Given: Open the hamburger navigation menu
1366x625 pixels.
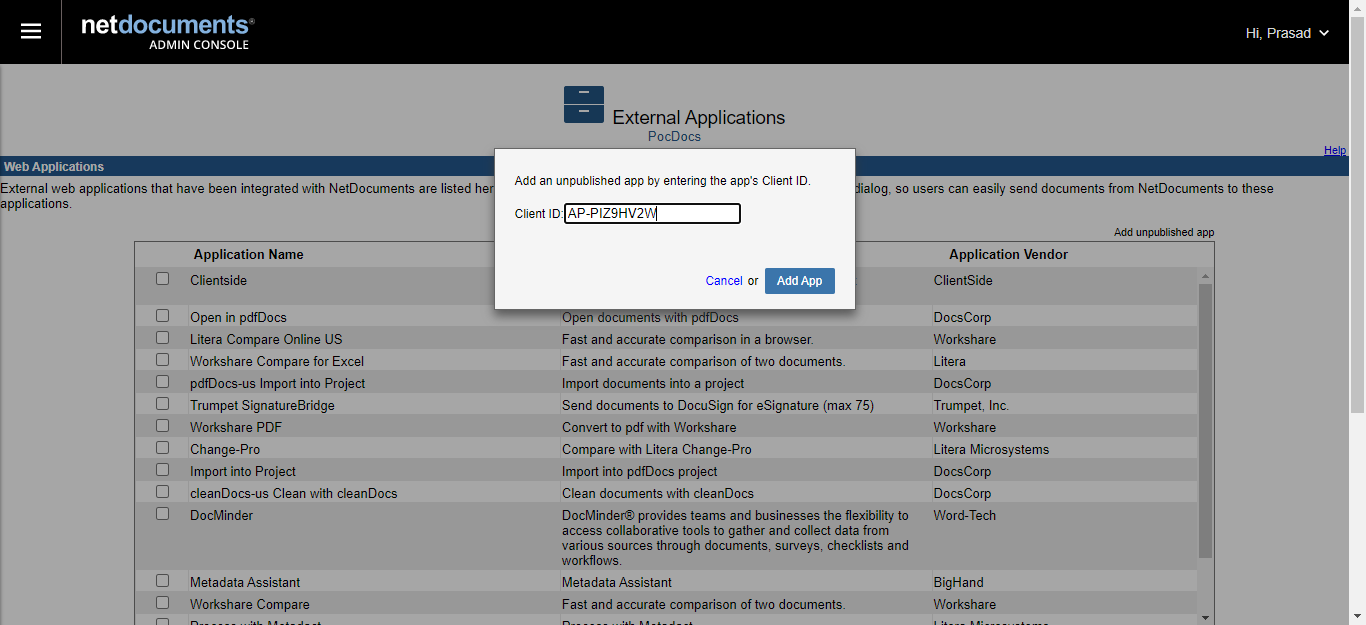Looking at the screenshot, I should pos(31,32).
